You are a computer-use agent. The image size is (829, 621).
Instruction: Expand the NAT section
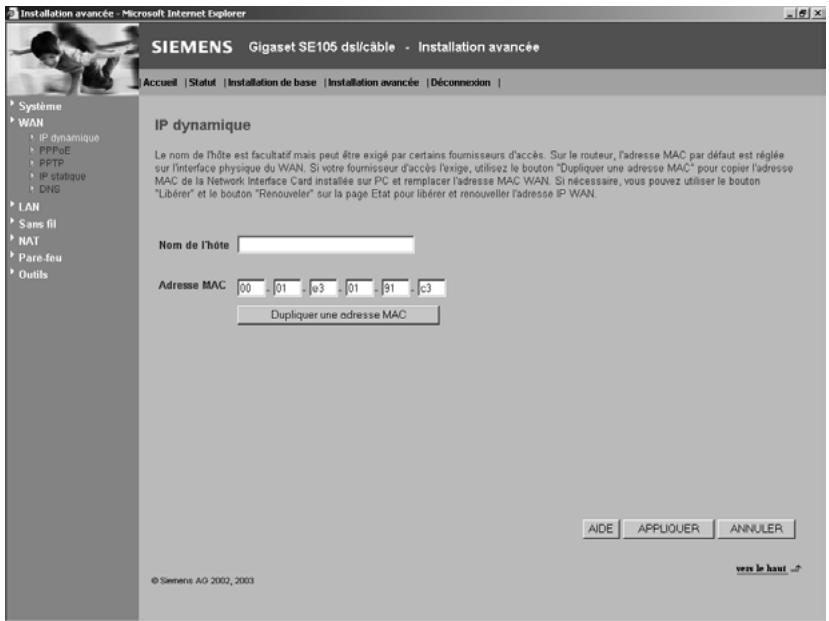pos(29,241)
